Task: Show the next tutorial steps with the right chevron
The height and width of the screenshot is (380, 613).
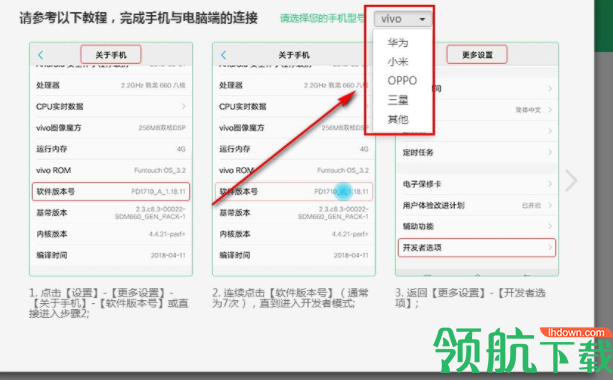Action: coord(571,181)
